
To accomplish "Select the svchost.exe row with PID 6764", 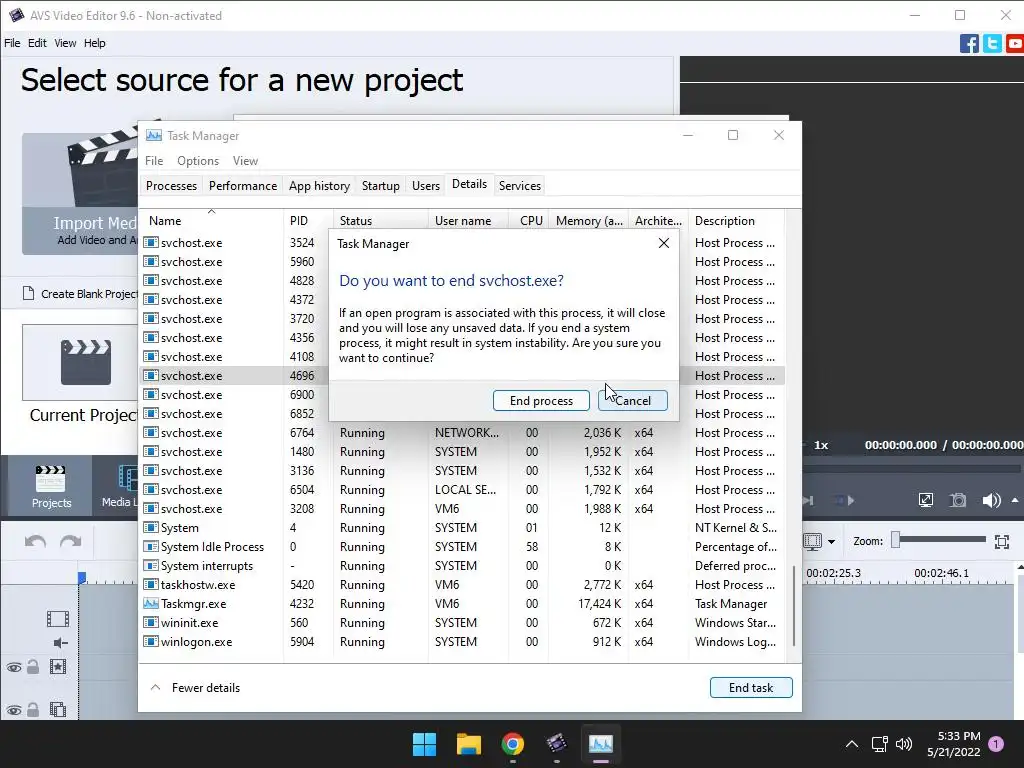I will pos(462,432).
